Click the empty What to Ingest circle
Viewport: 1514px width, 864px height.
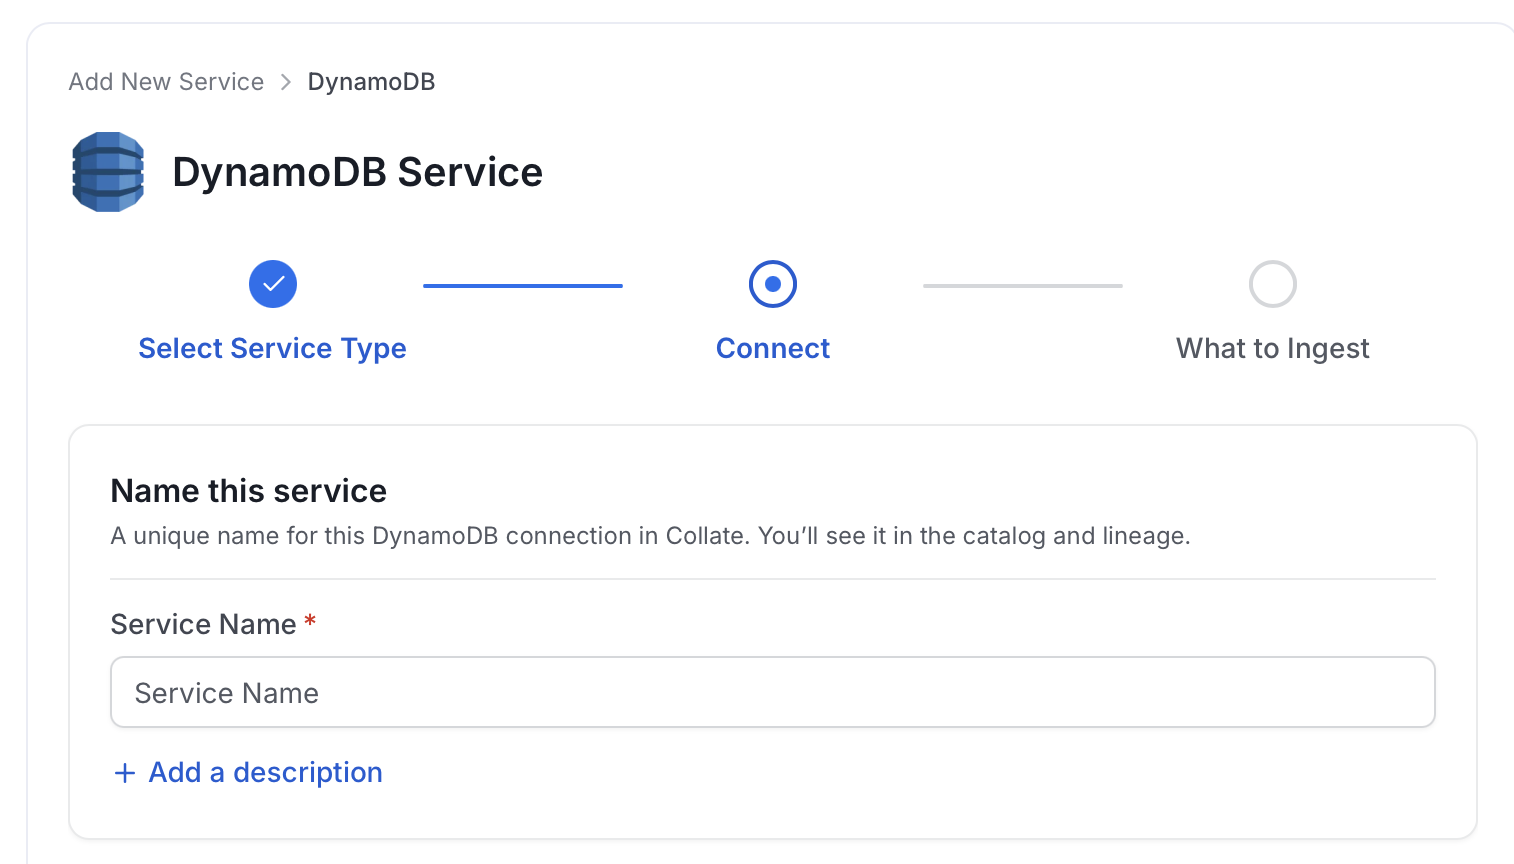[1273, 284]
